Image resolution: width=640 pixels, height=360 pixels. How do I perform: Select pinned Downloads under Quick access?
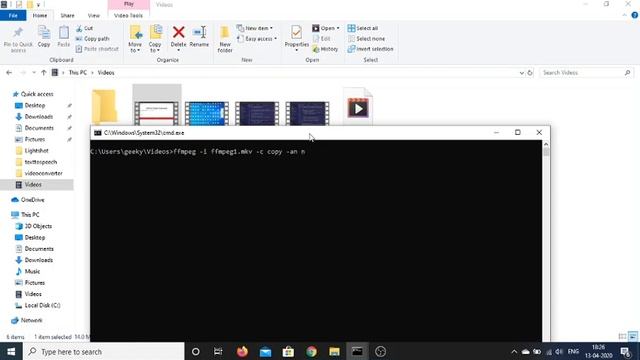point(38,117)
